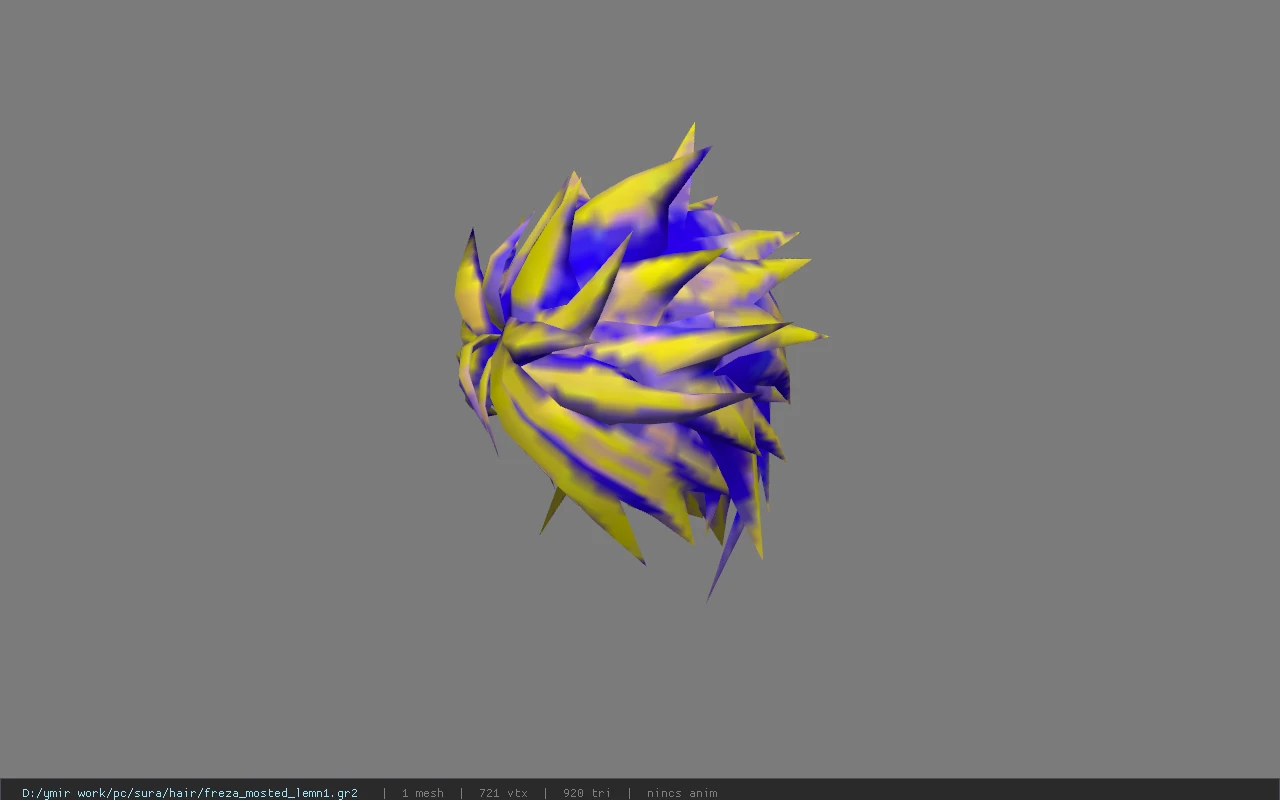Click the "1 mesh" status entry

[x=422, y=793]
